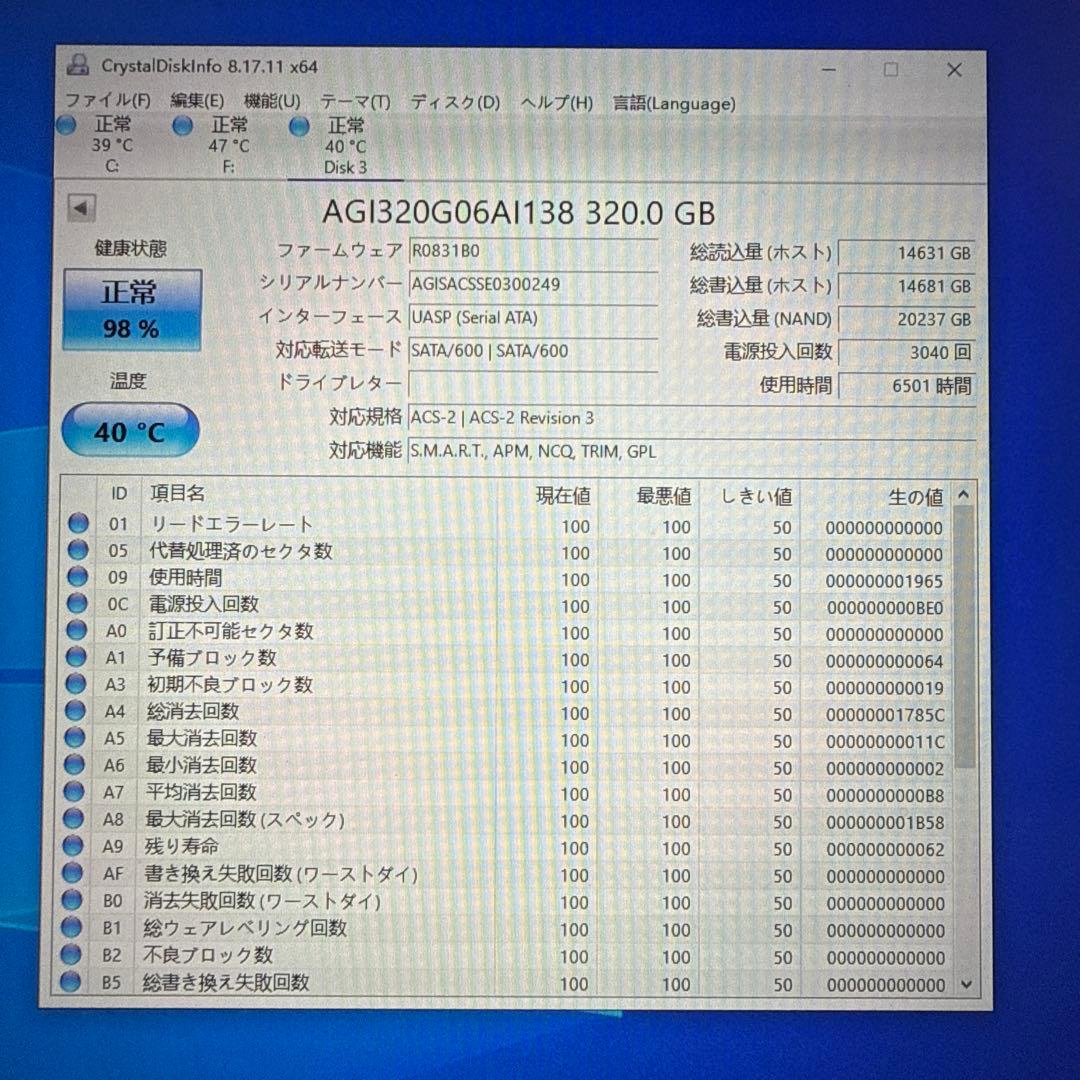Click the CrystalDiskInfo title bar icon

(x=78, y=65)
